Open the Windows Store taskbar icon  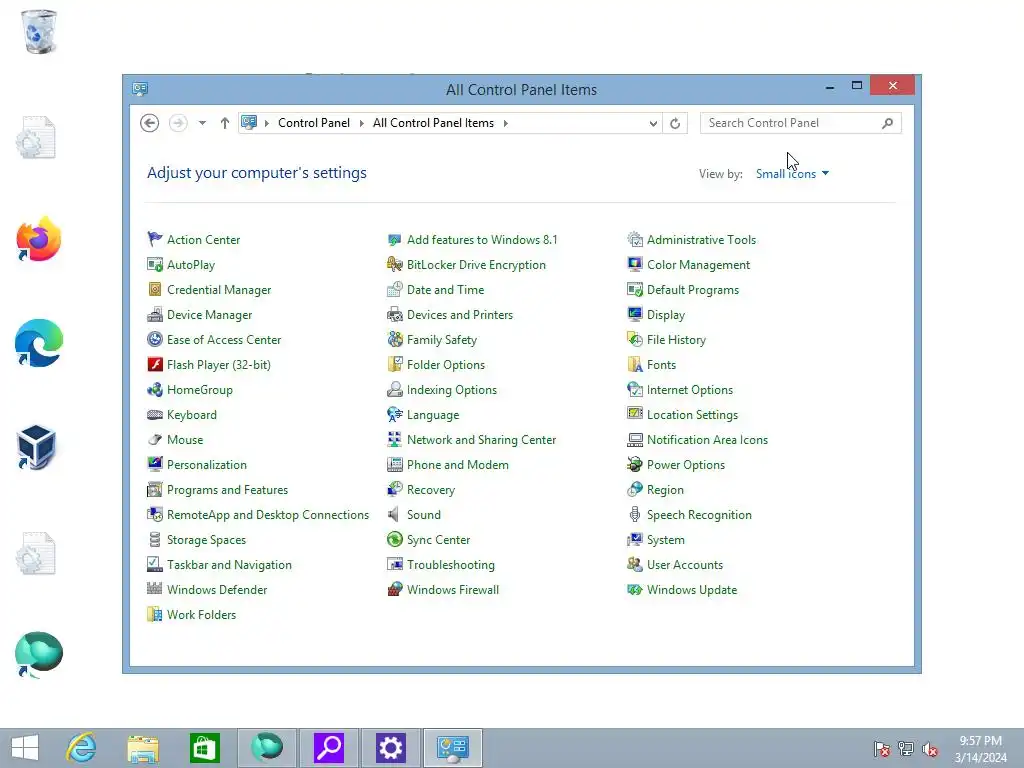coord(204,748)
